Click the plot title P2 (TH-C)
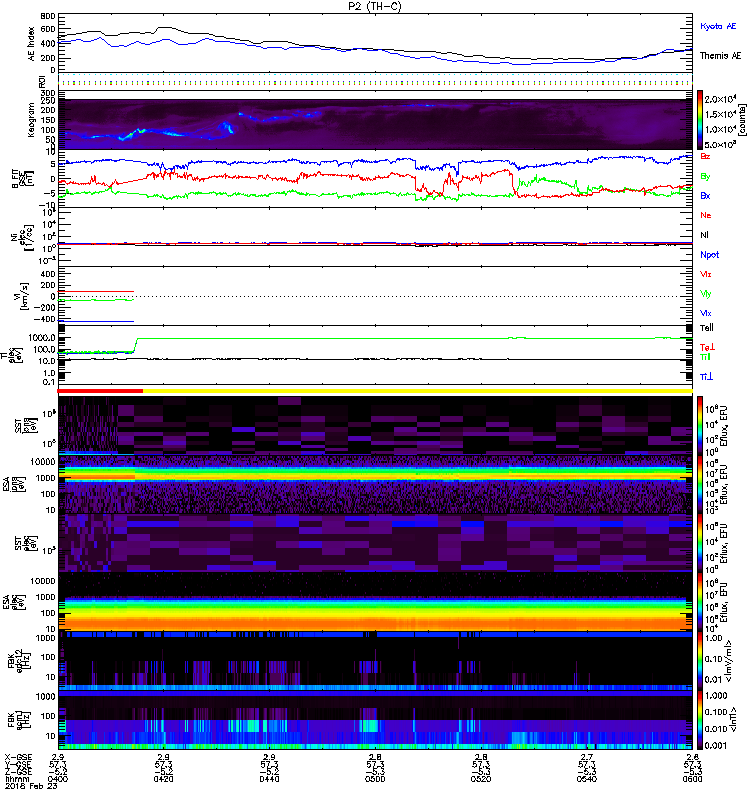The height and width of the screenshot is (800, 750). pos(375,7)
